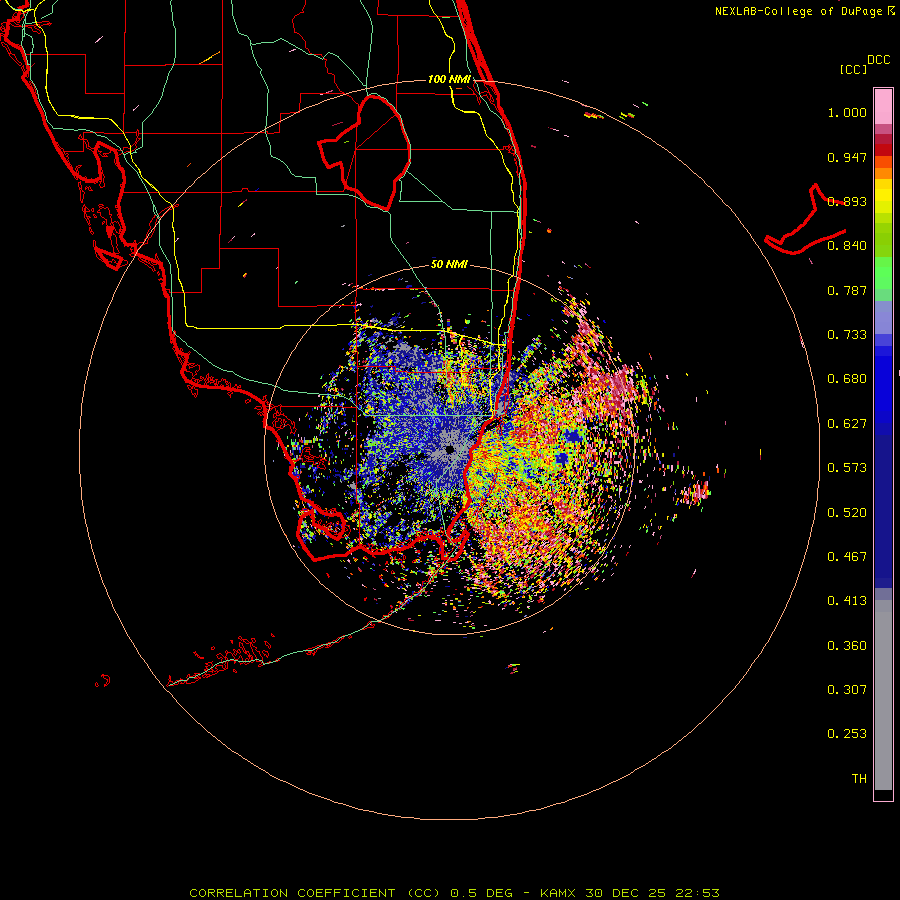Click the 0.893 scale value
This screenshot has height=900, width=900.
pos(847,201)
